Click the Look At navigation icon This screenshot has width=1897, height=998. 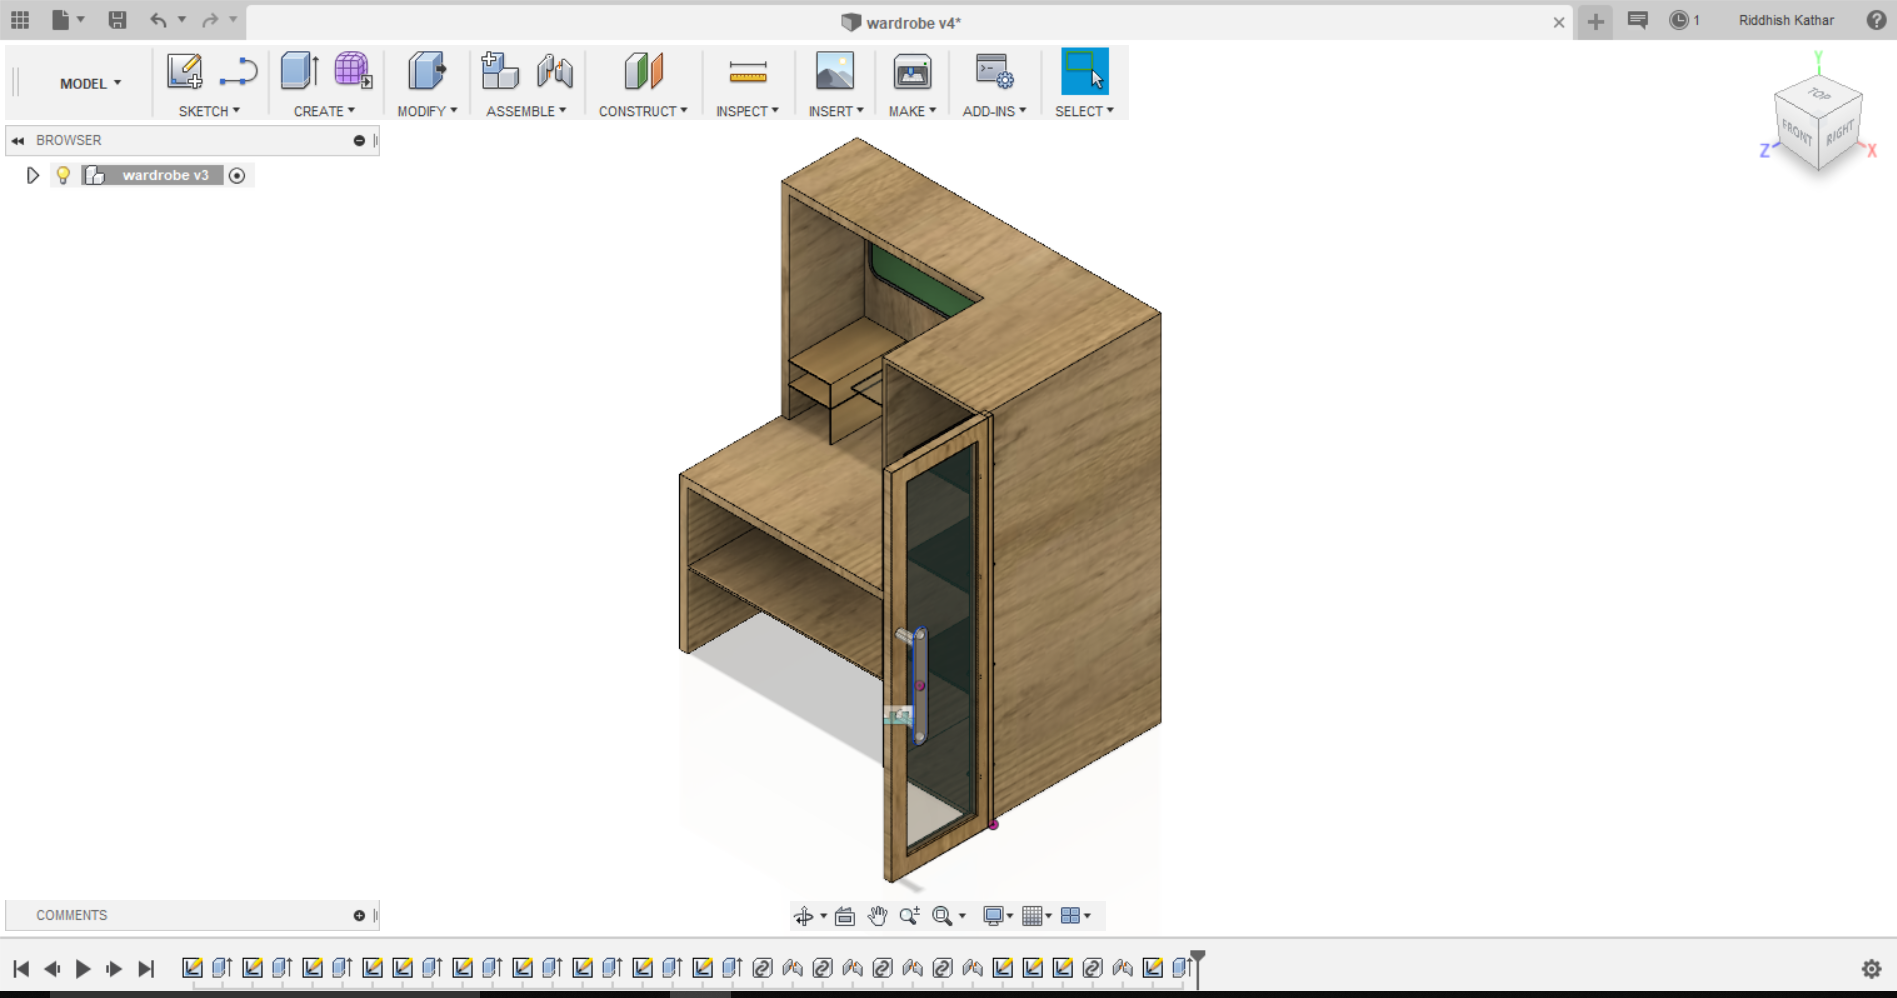tap(845, 916)
